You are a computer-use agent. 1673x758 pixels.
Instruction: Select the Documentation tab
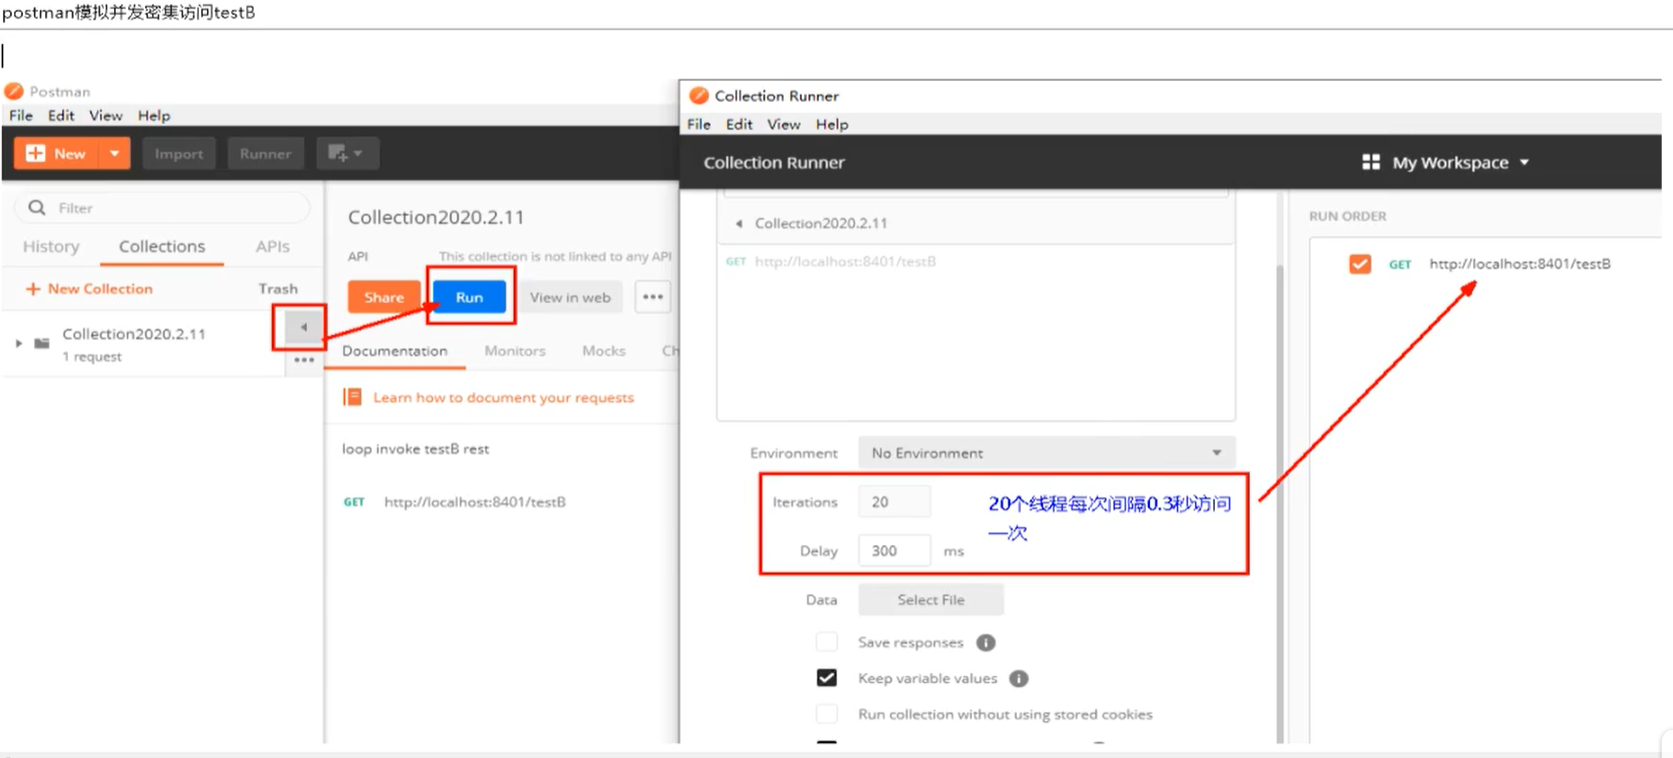tap(395, 351)
